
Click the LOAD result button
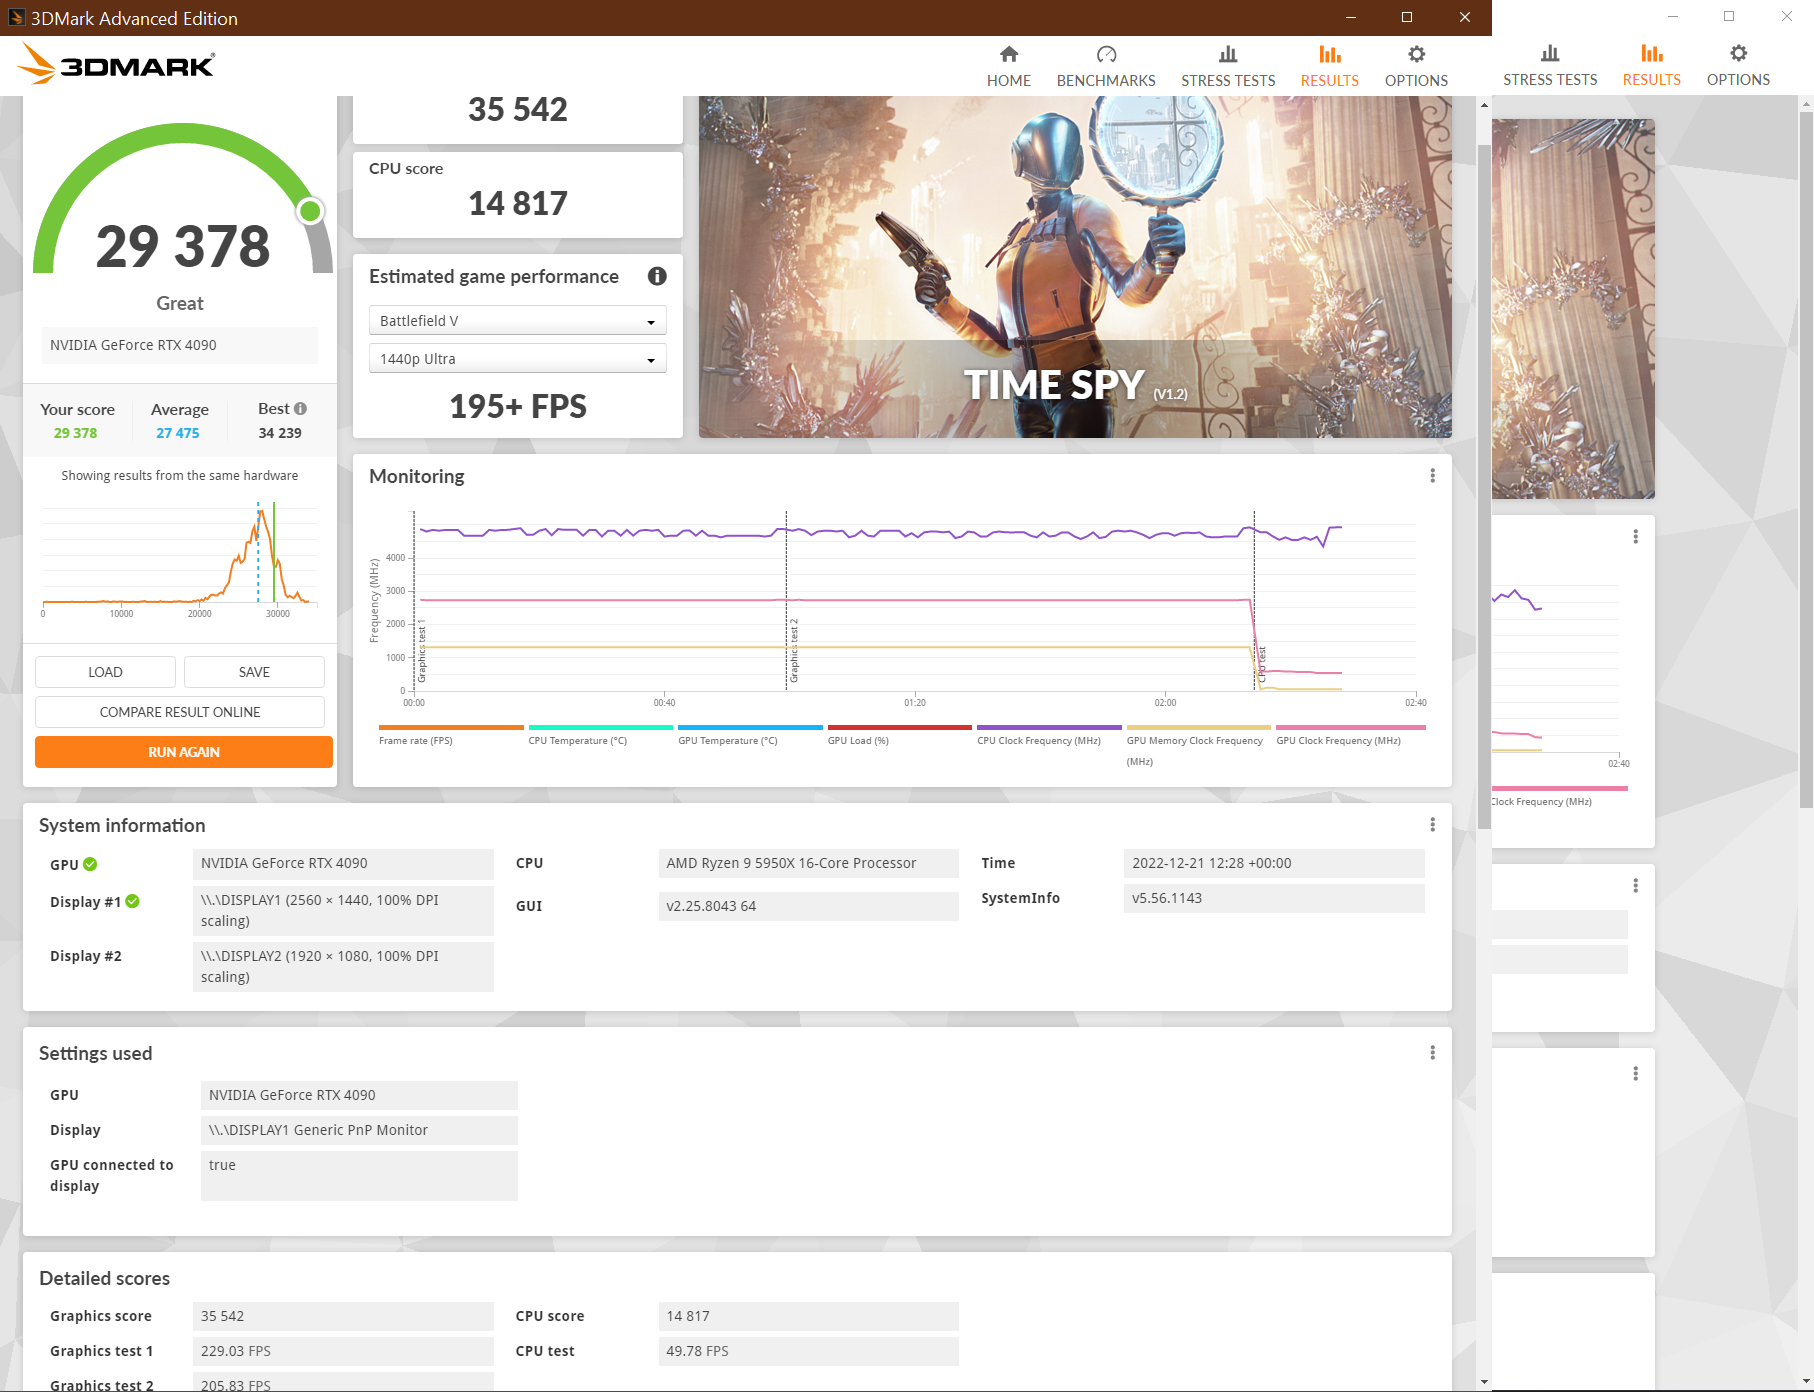point(105,672)
